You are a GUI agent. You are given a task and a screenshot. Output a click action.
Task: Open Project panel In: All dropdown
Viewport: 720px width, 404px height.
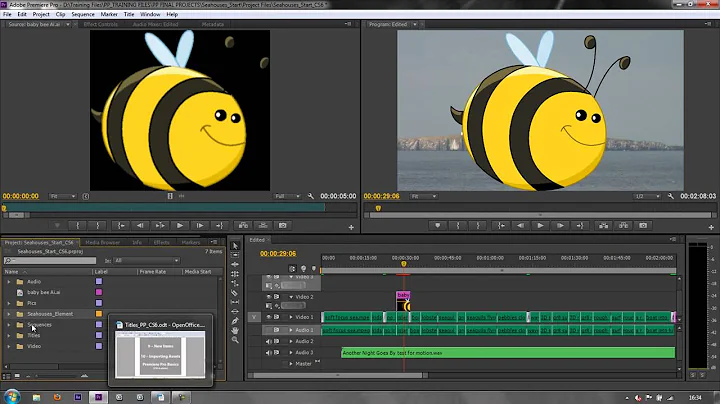[146, 260]
